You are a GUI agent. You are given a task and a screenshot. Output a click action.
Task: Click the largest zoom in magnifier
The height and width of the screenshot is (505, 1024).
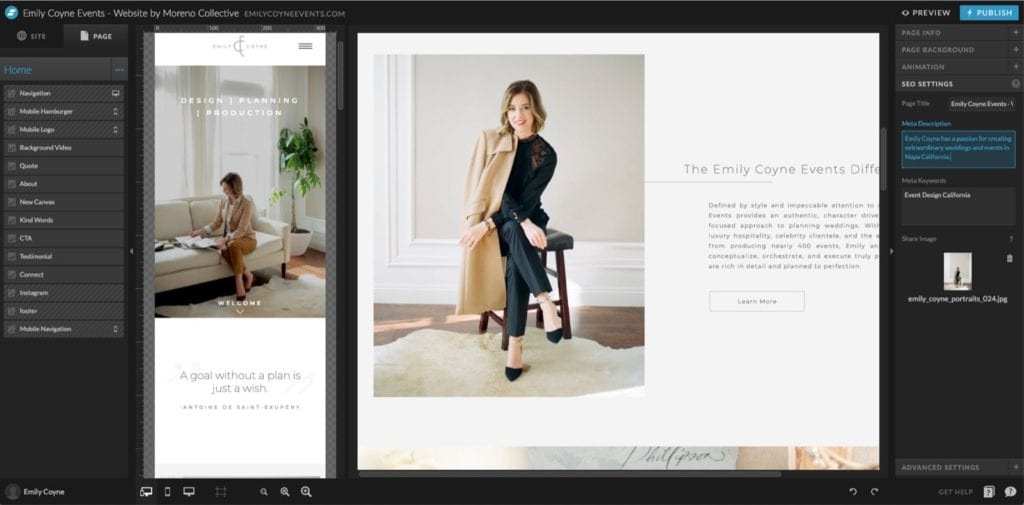pyautogui.click(x=306, y=492)
